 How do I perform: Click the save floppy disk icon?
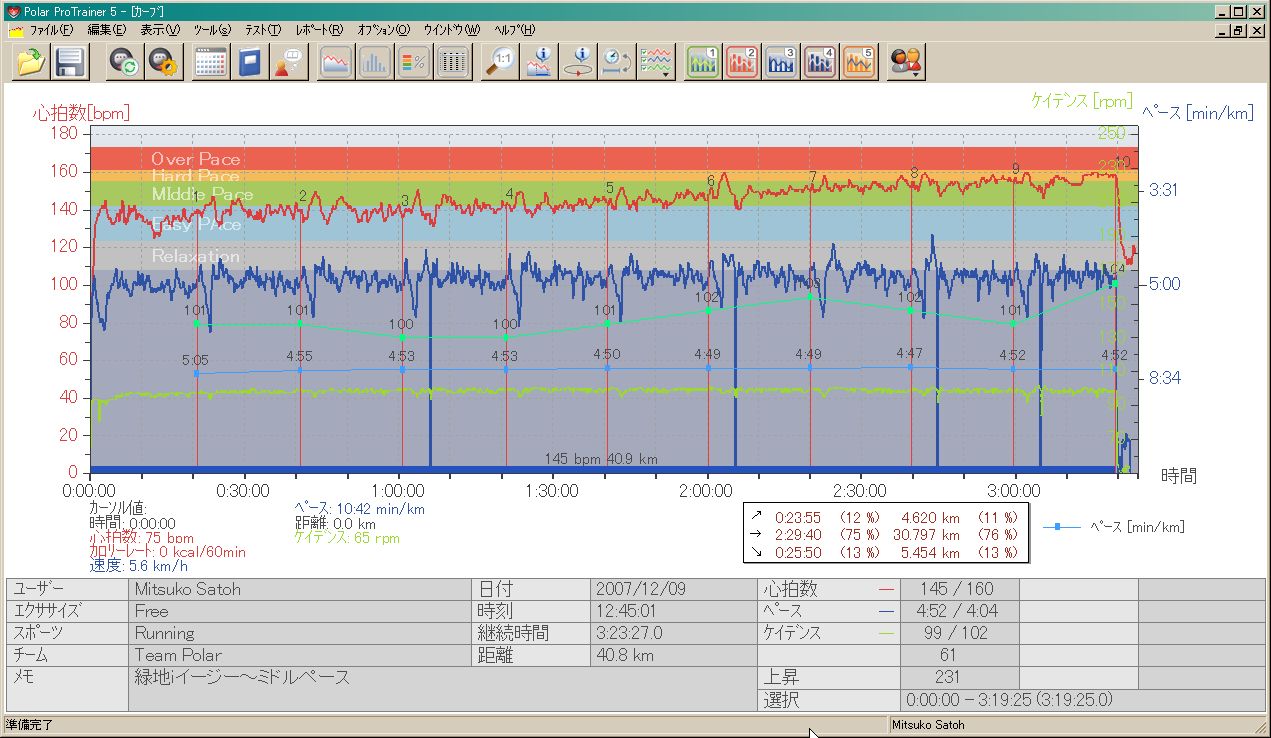tap(69, 63)
